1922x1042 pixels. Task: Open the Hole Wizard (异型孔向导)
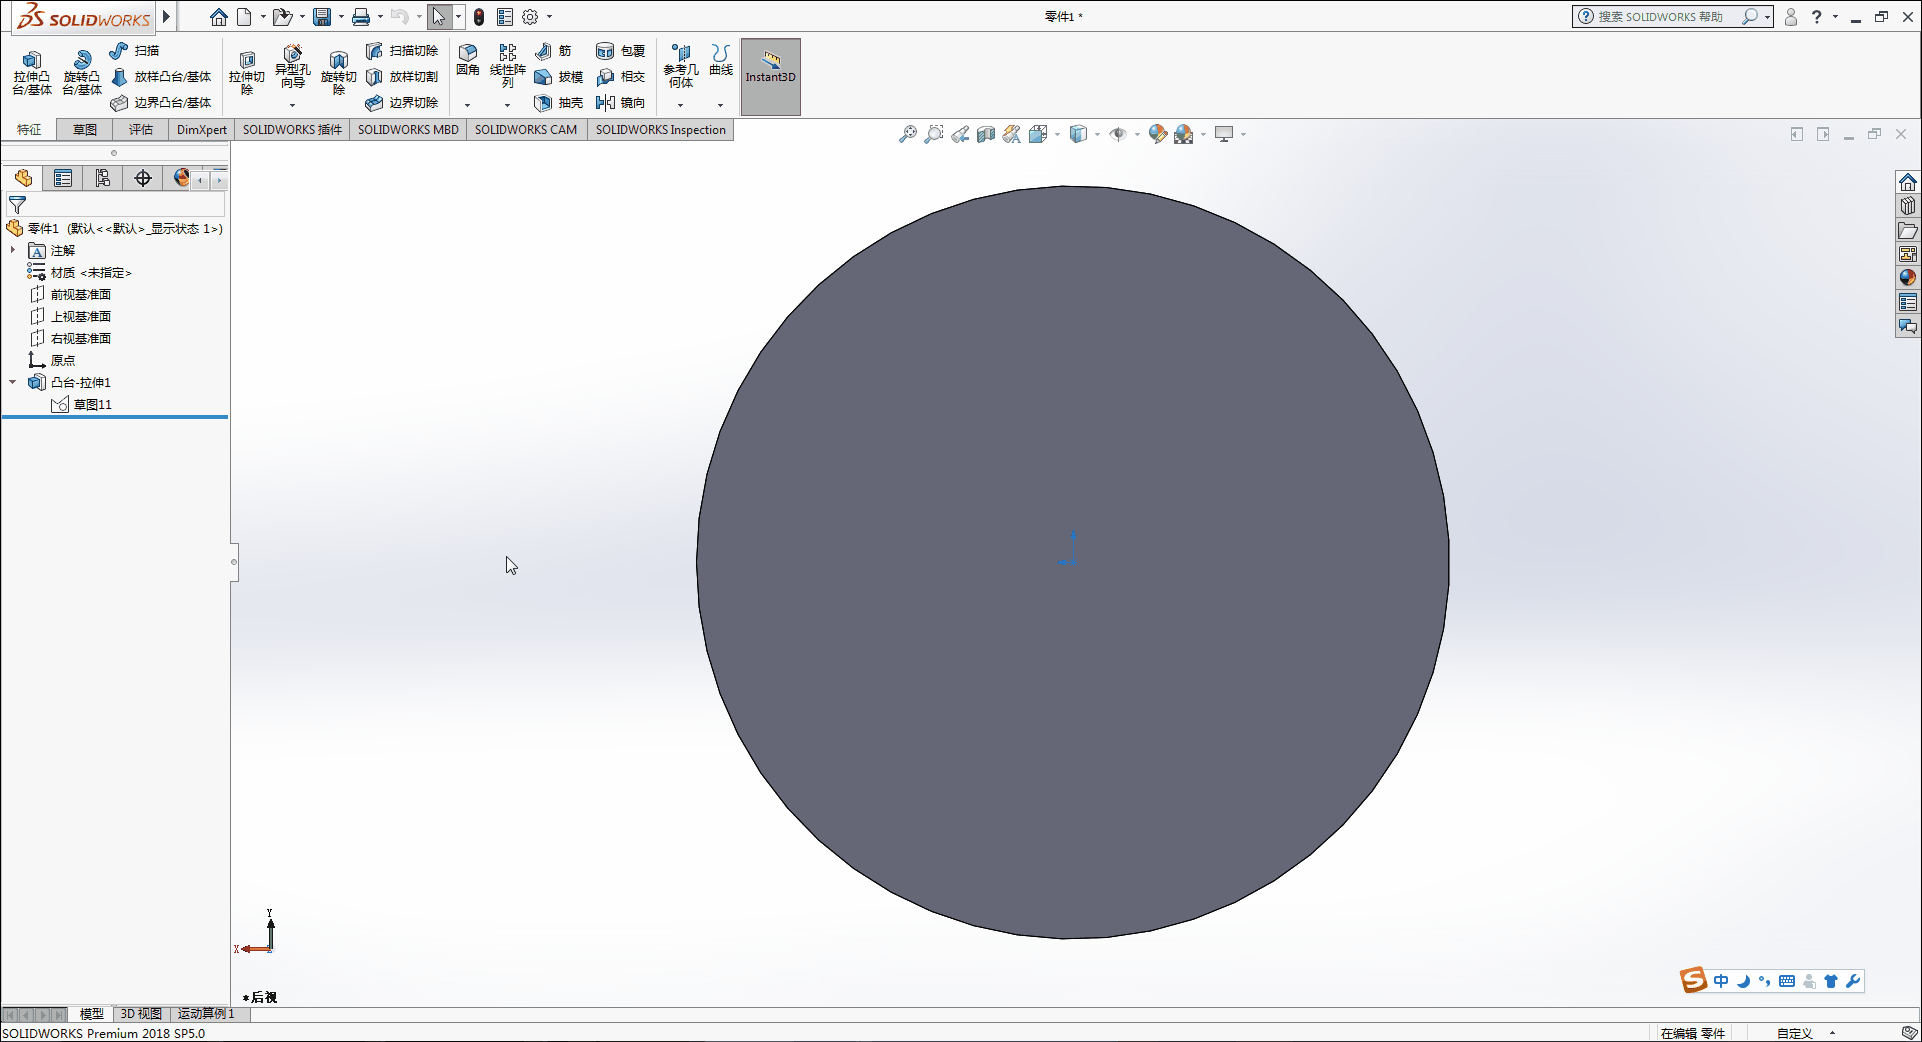coord(293,67)
